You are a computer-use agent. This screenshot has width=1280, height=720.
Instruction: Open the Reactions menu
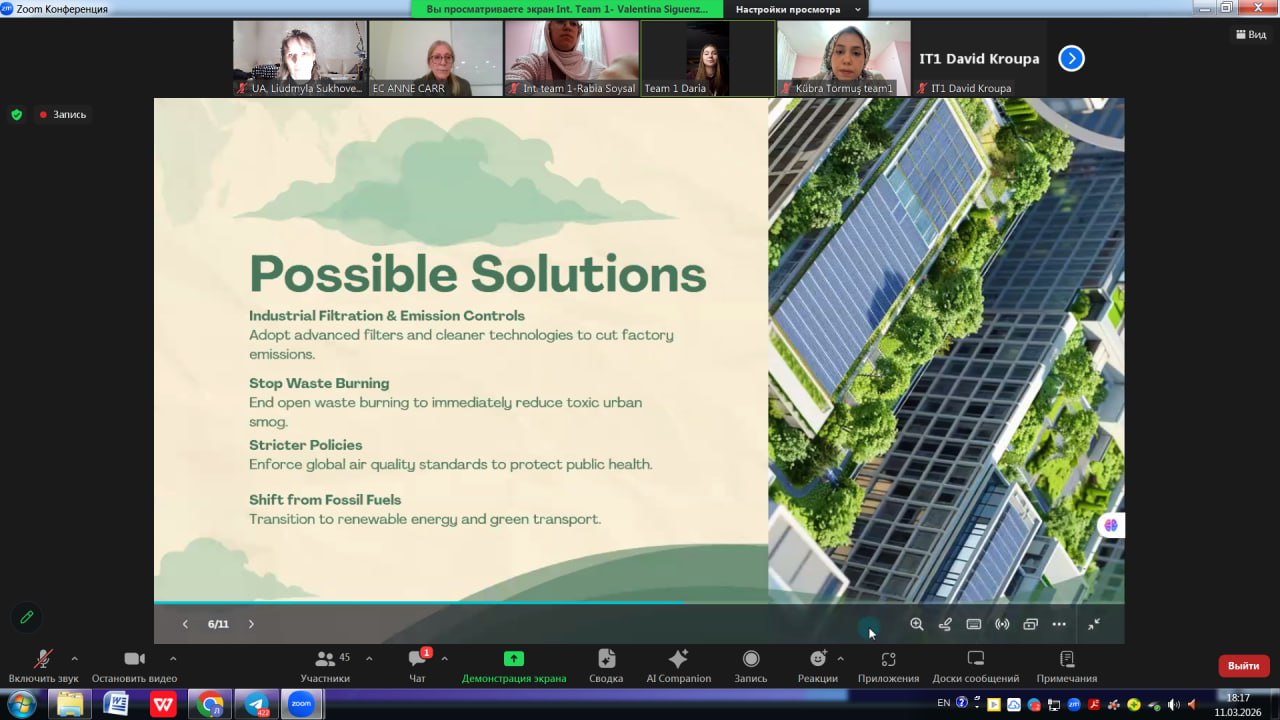click(x=817, y=665)
